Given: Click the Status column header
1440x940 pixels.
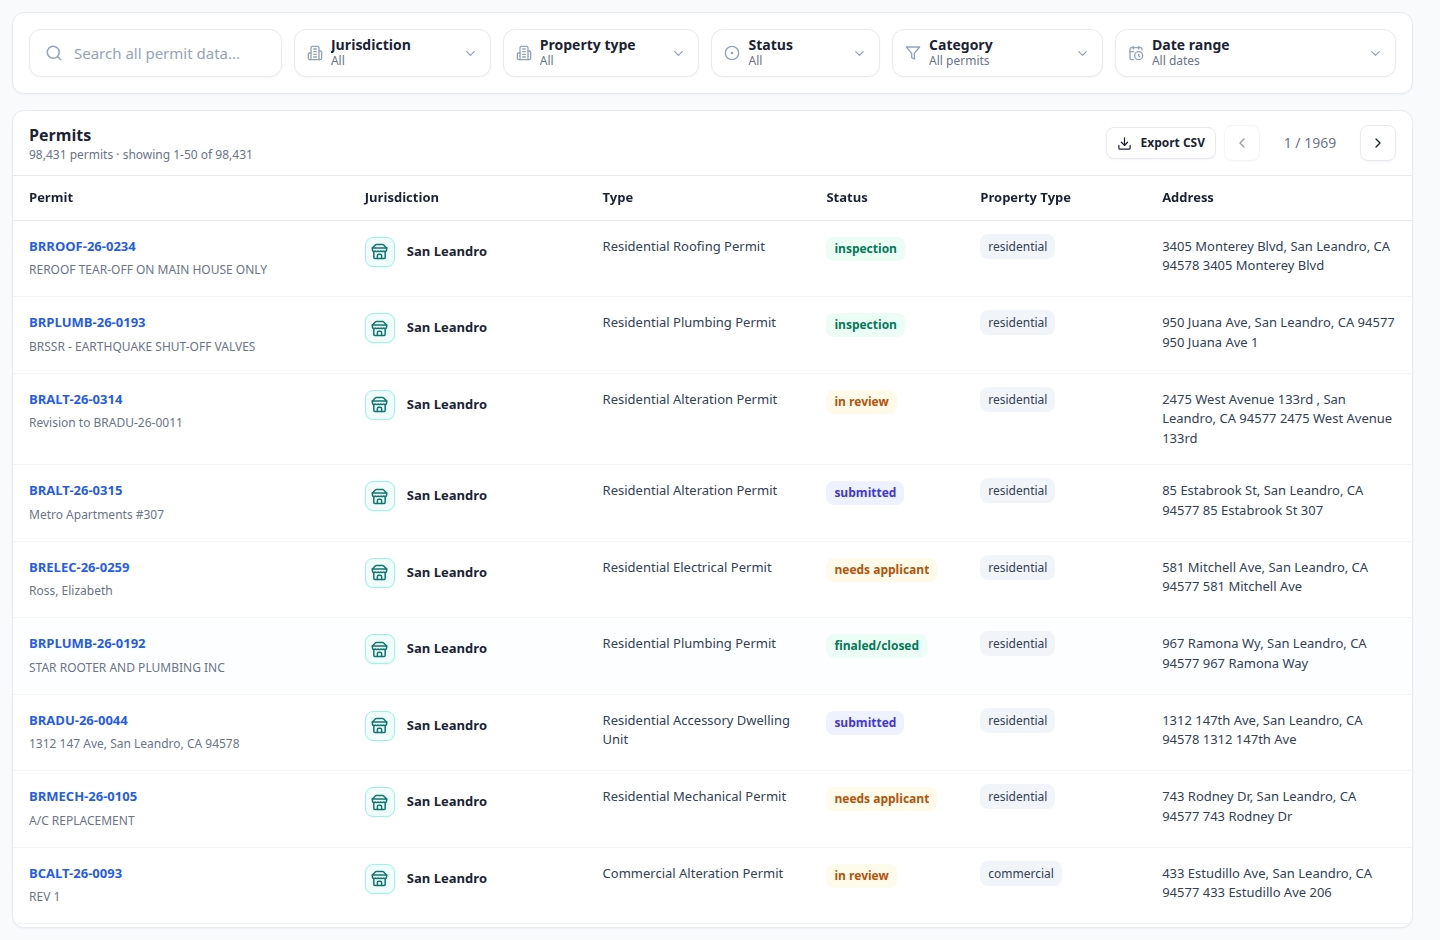Looking at the screenshot, I should [847, 198].
